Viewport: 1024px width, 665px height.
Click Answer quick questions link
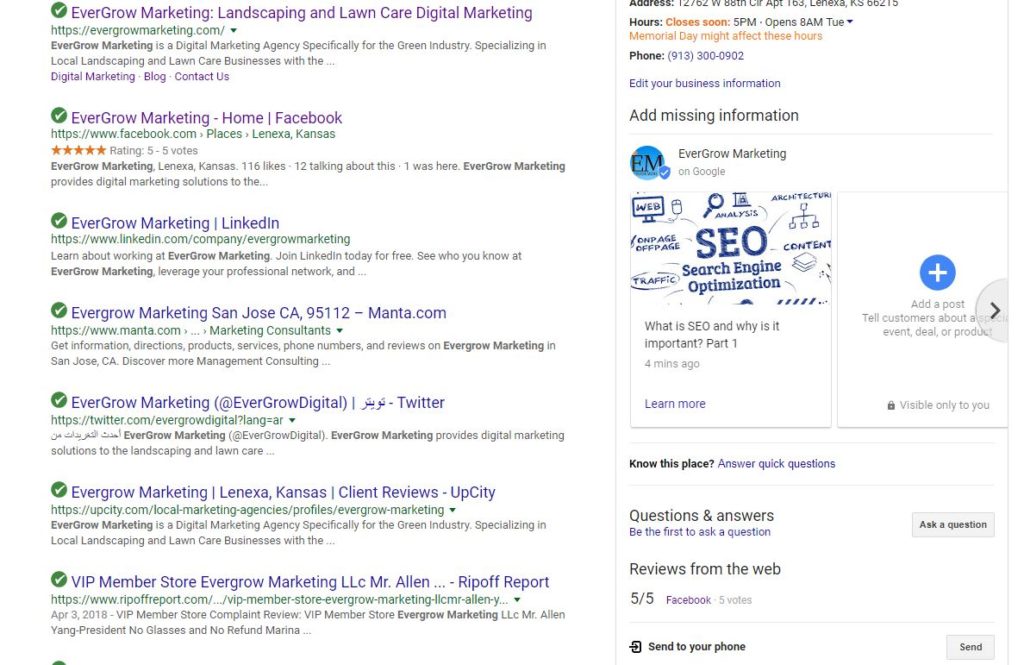776,464
